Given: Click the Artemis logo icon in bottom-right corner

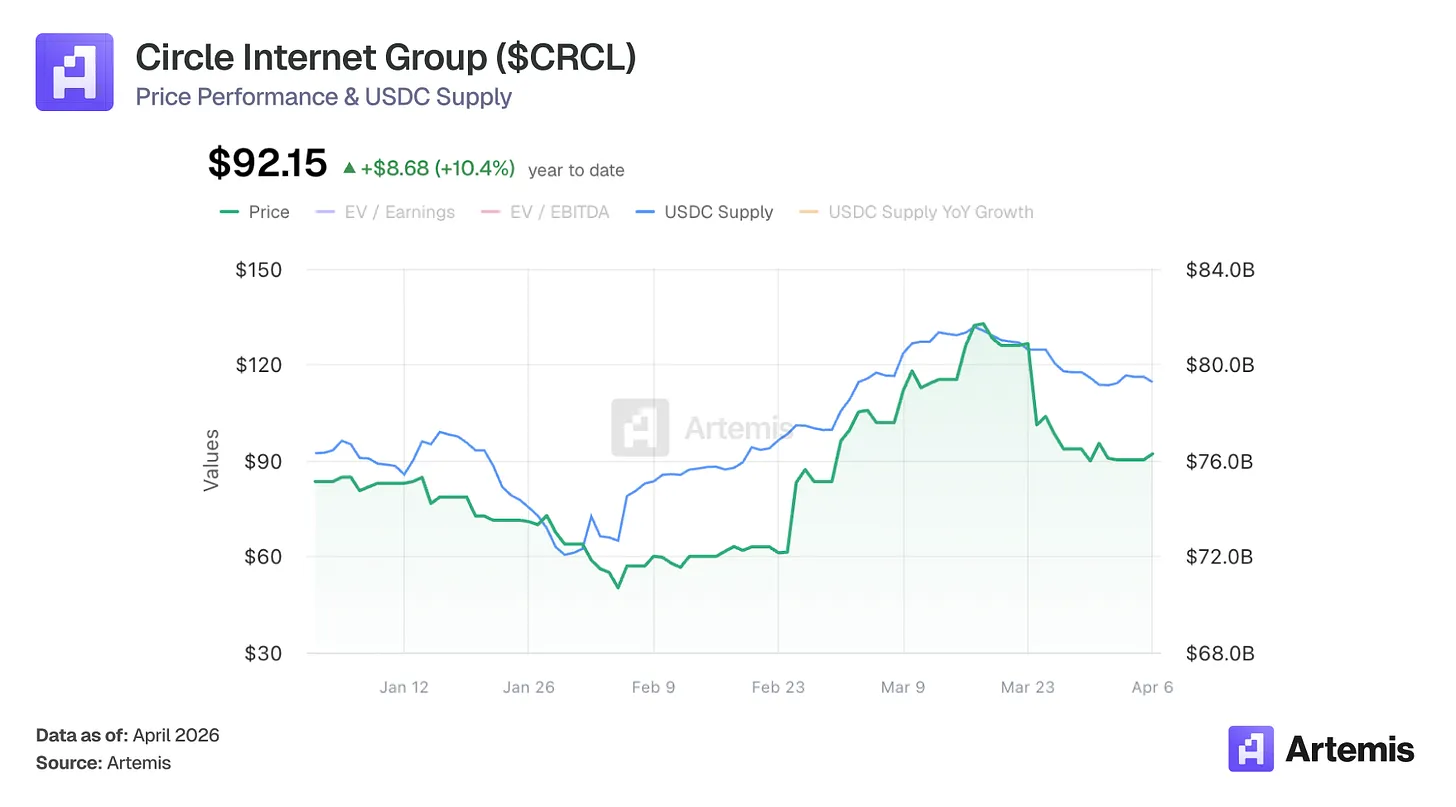Looking at the screenshot, I should click(1251, 749).
